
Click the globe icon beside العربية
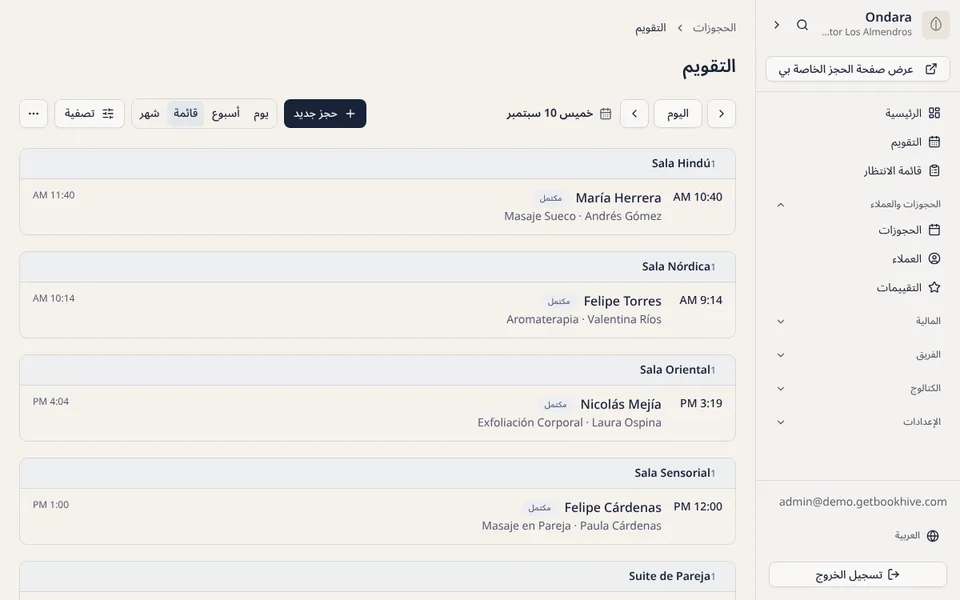(x=932, y=536)
